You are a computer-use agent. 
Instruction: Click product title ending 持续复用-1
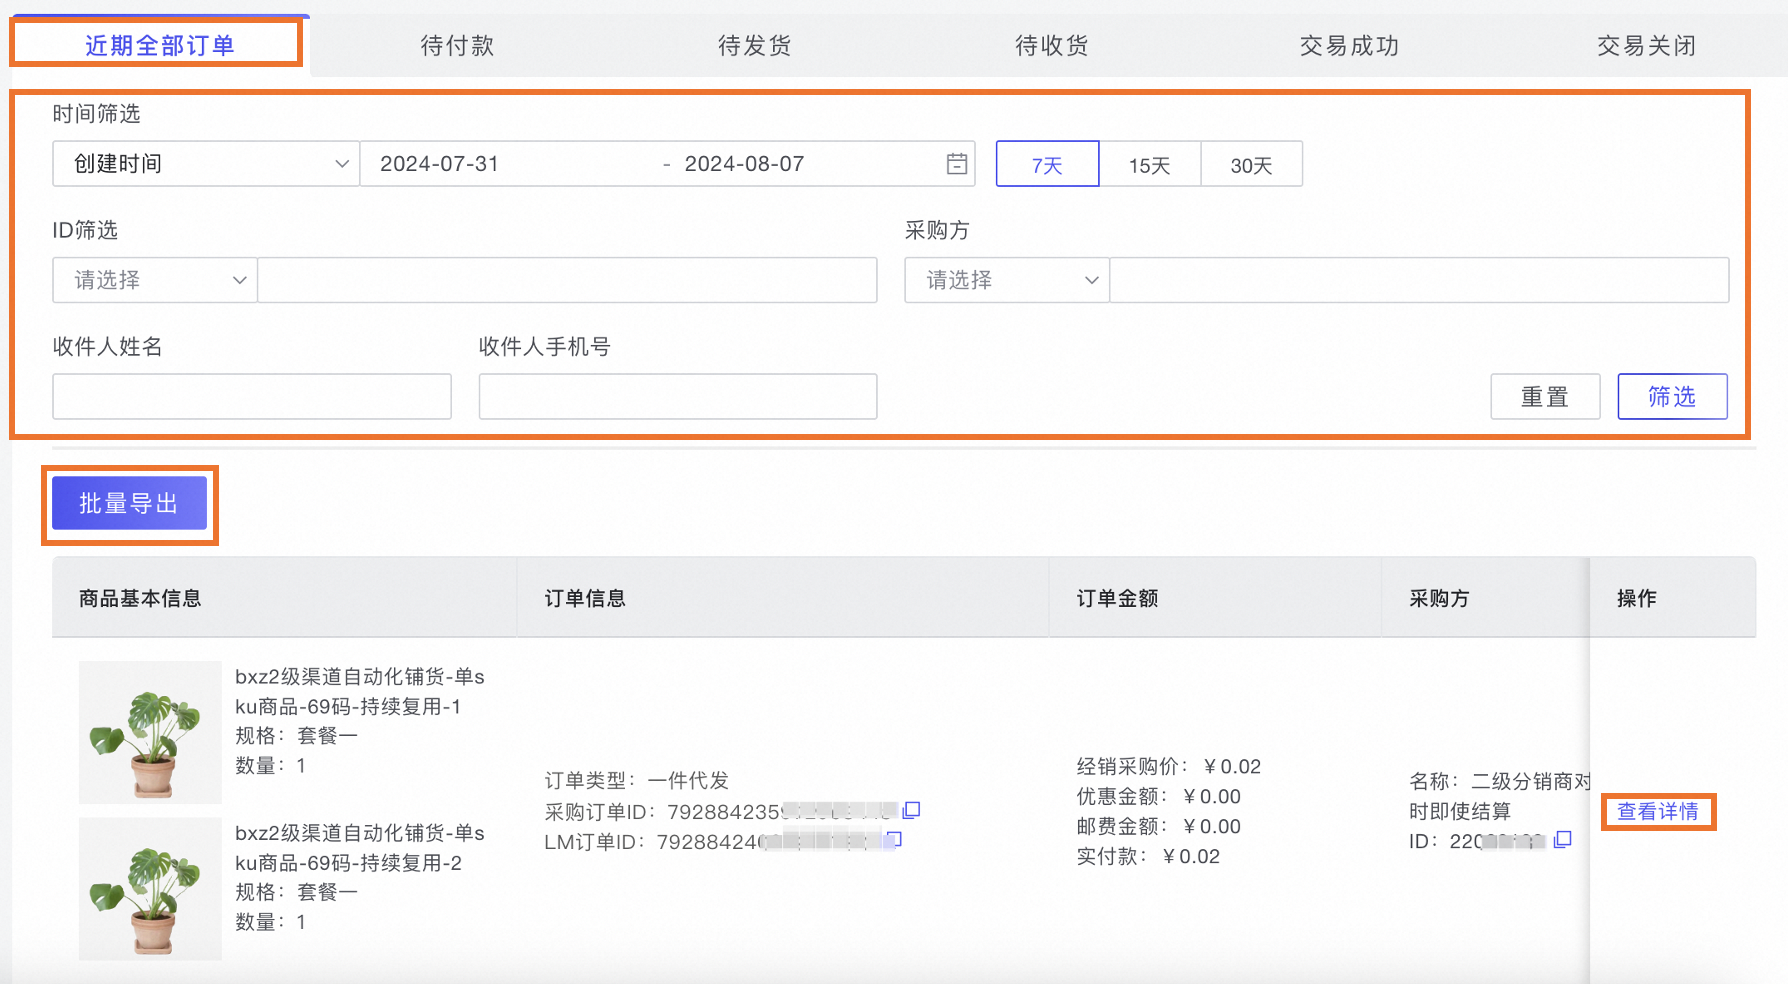pyautogui.click(x=360, y=692)
